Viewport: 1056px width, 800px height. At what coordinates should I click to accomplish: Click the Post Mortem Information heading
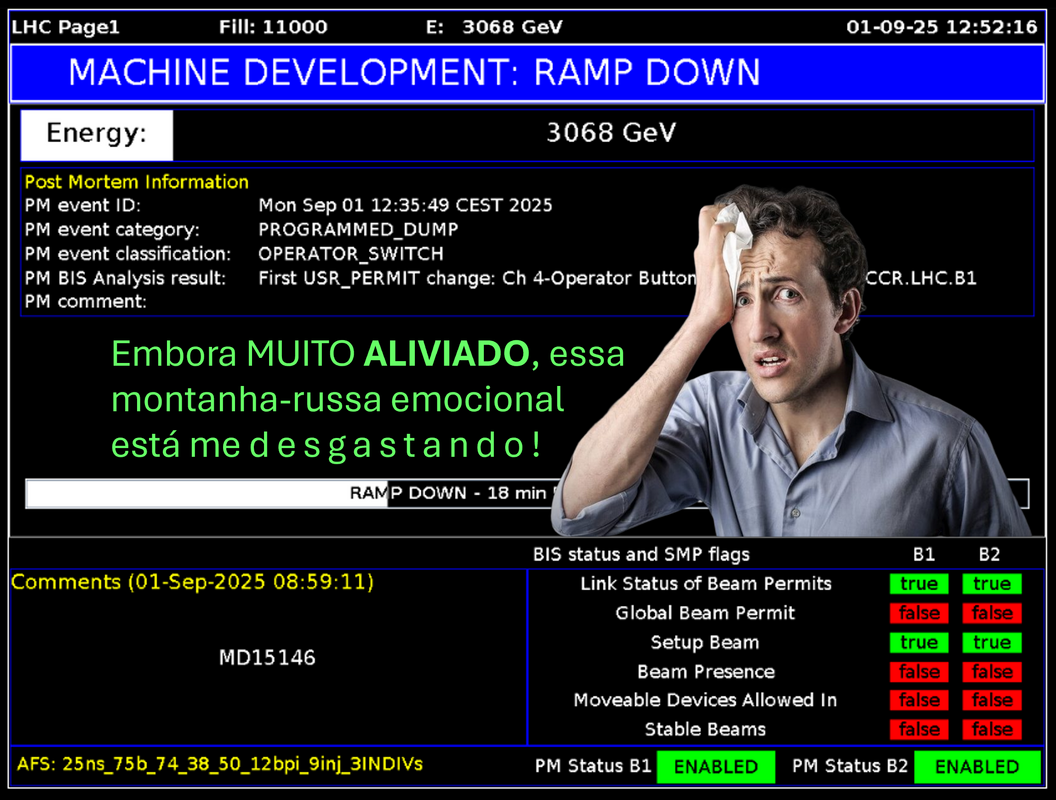(137, 182)
